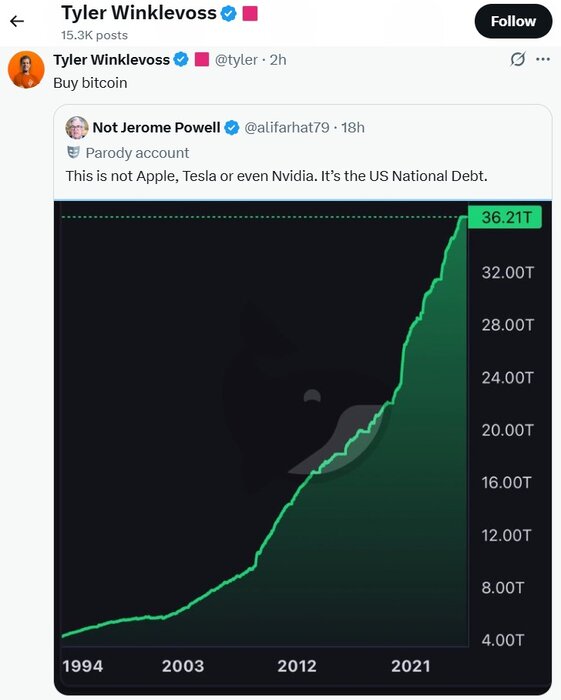Click the blue verified badge in header
The height and width of the screenshot is (700, 561).
click(229, 13)
